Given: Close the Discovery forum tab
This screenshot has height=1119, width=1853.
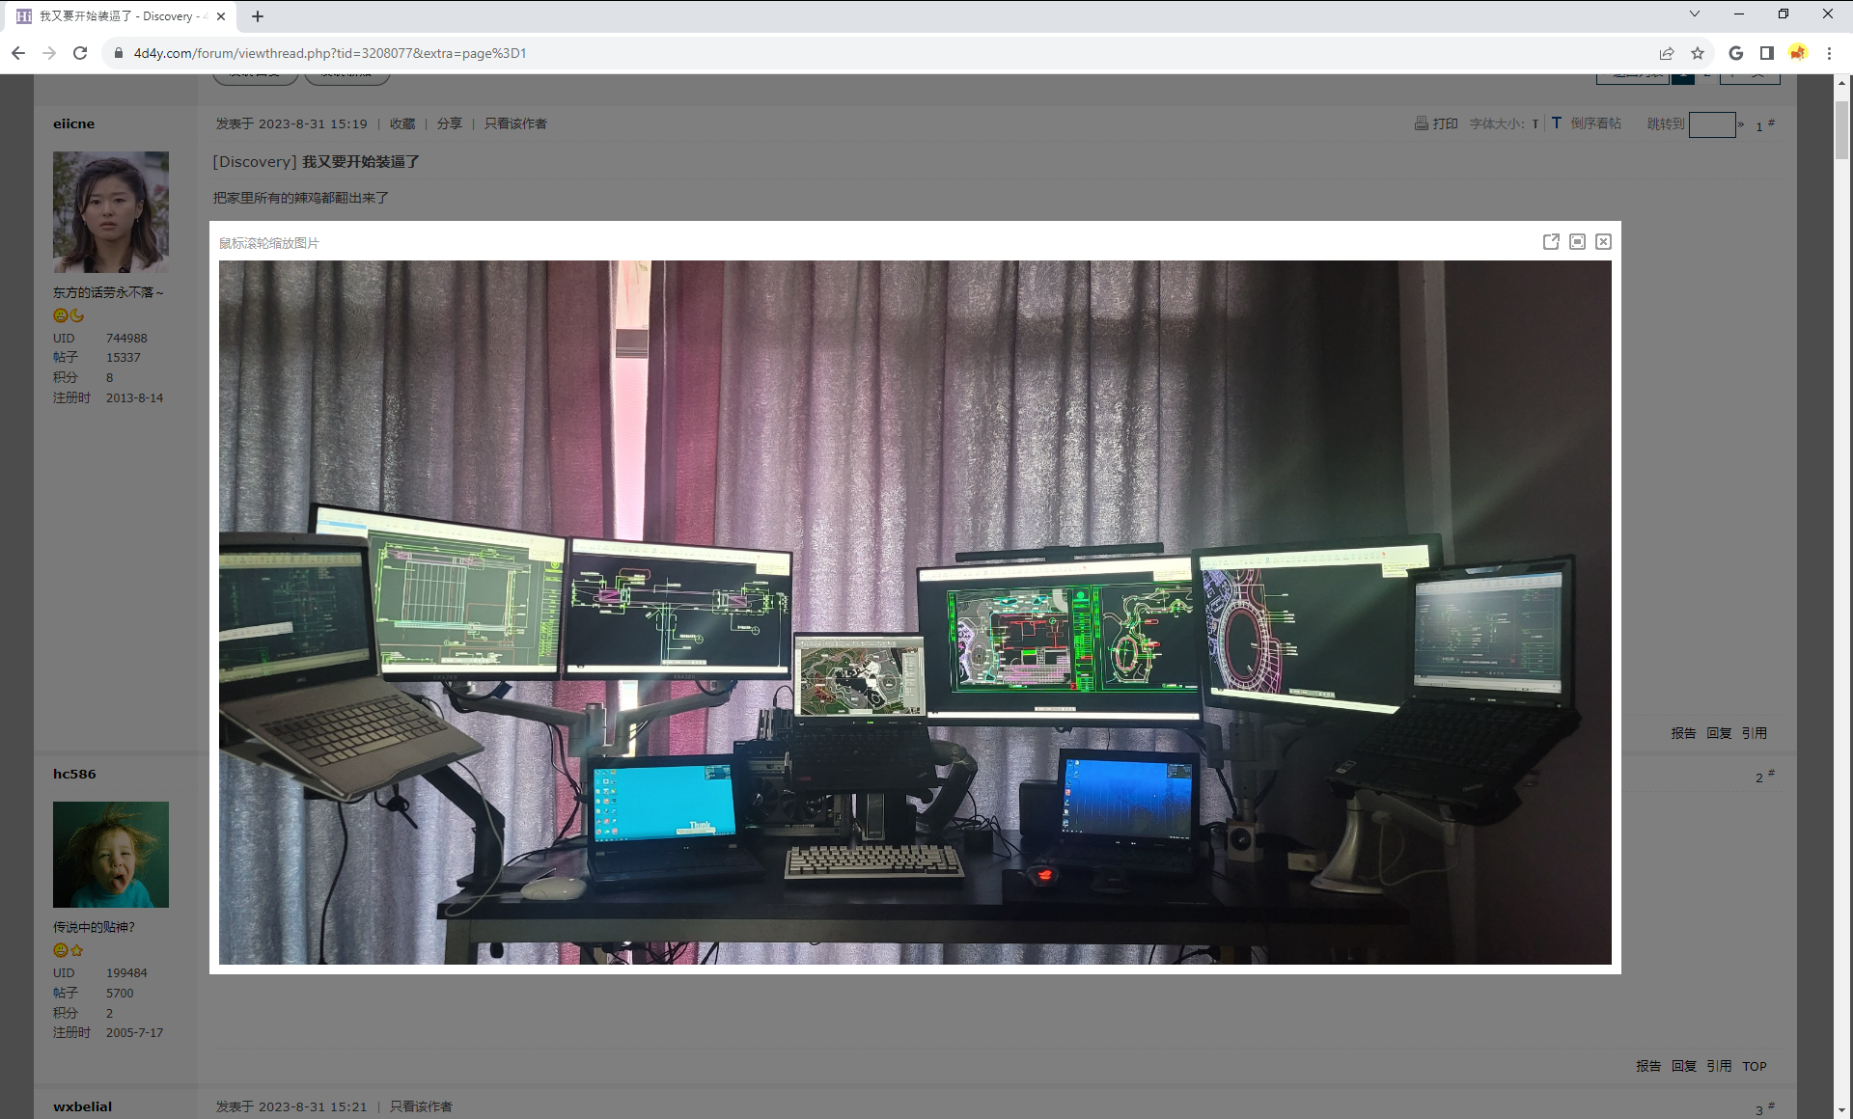Looking at the screenshot, I should pos(221,16).
